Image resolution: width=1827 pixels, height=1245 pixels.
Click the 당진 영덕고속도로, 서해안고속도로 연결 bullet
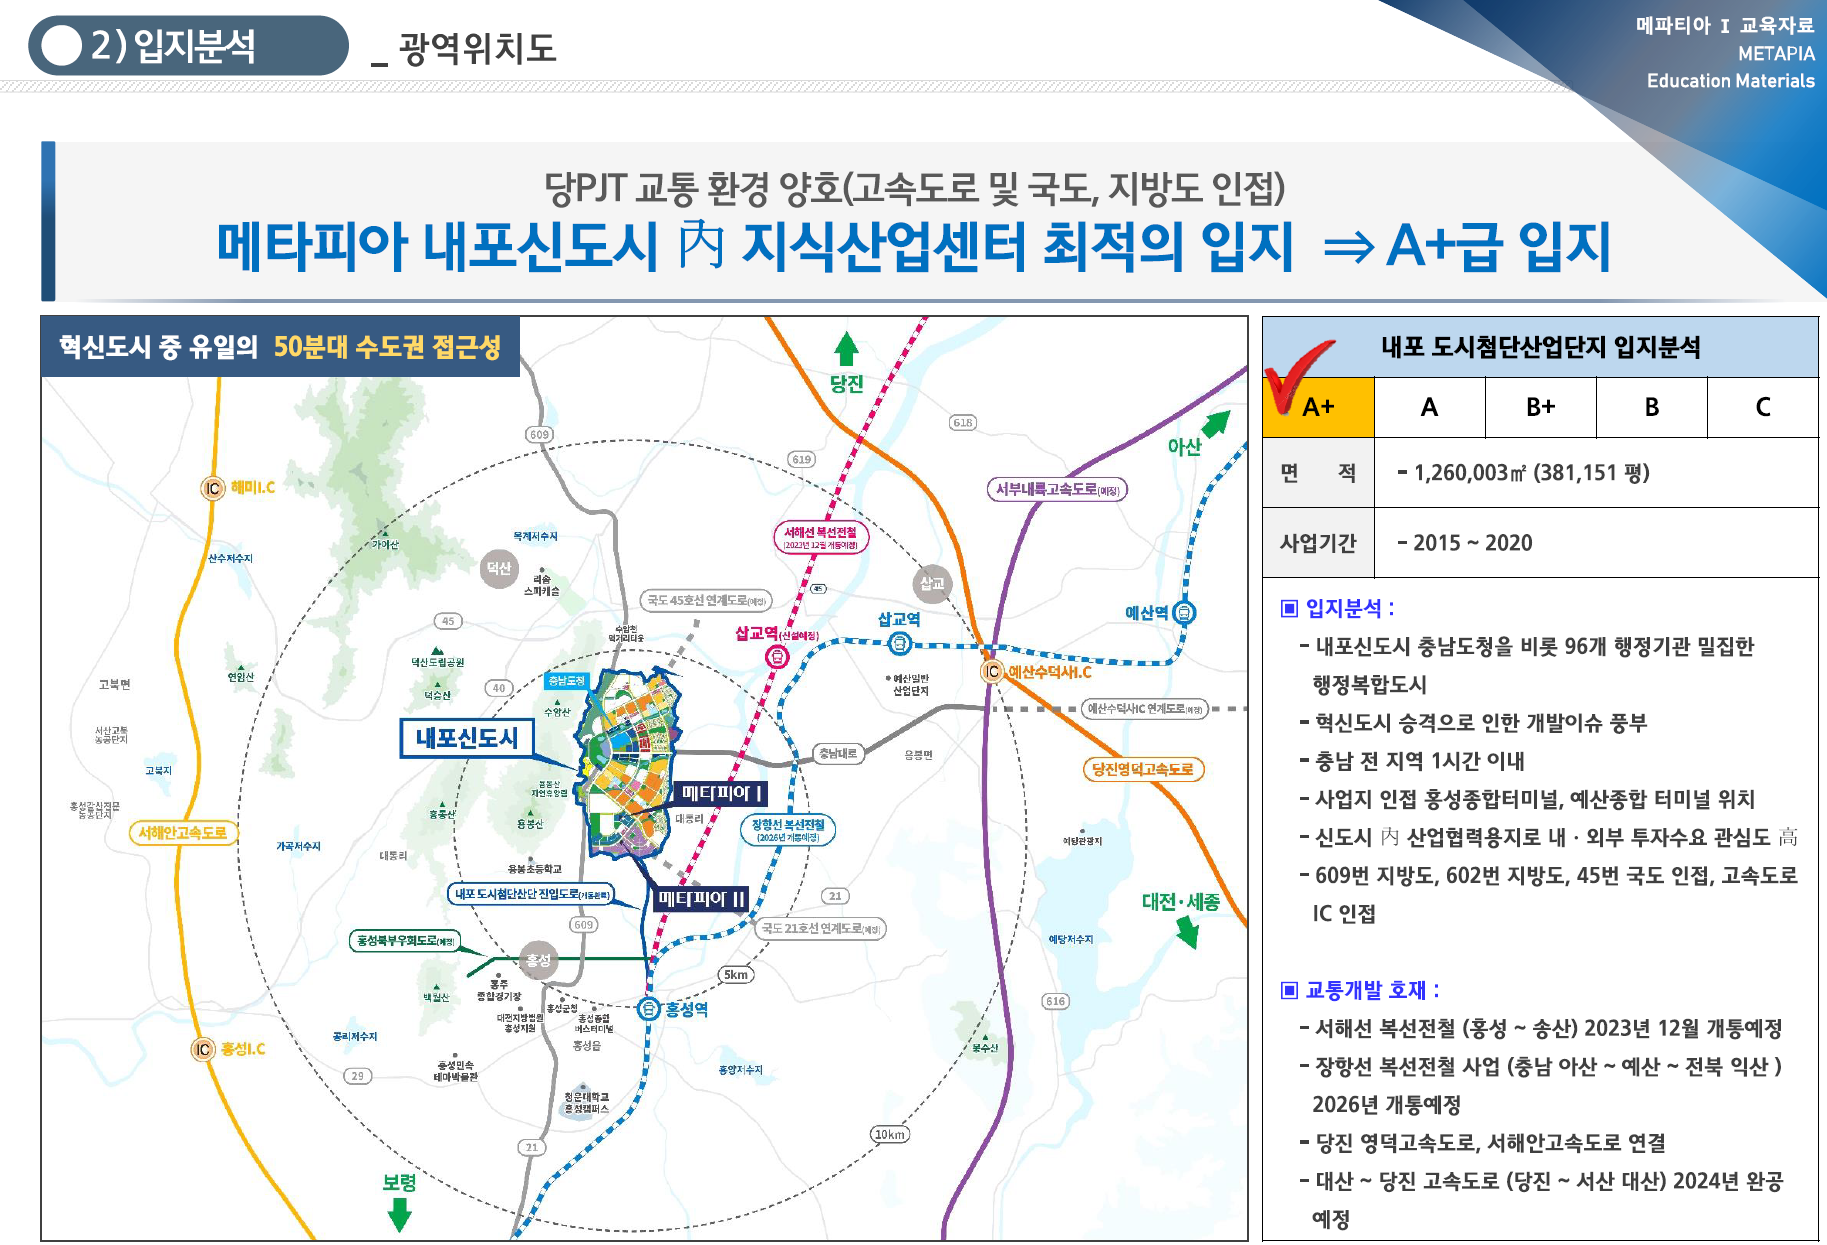(1483, 1143)
